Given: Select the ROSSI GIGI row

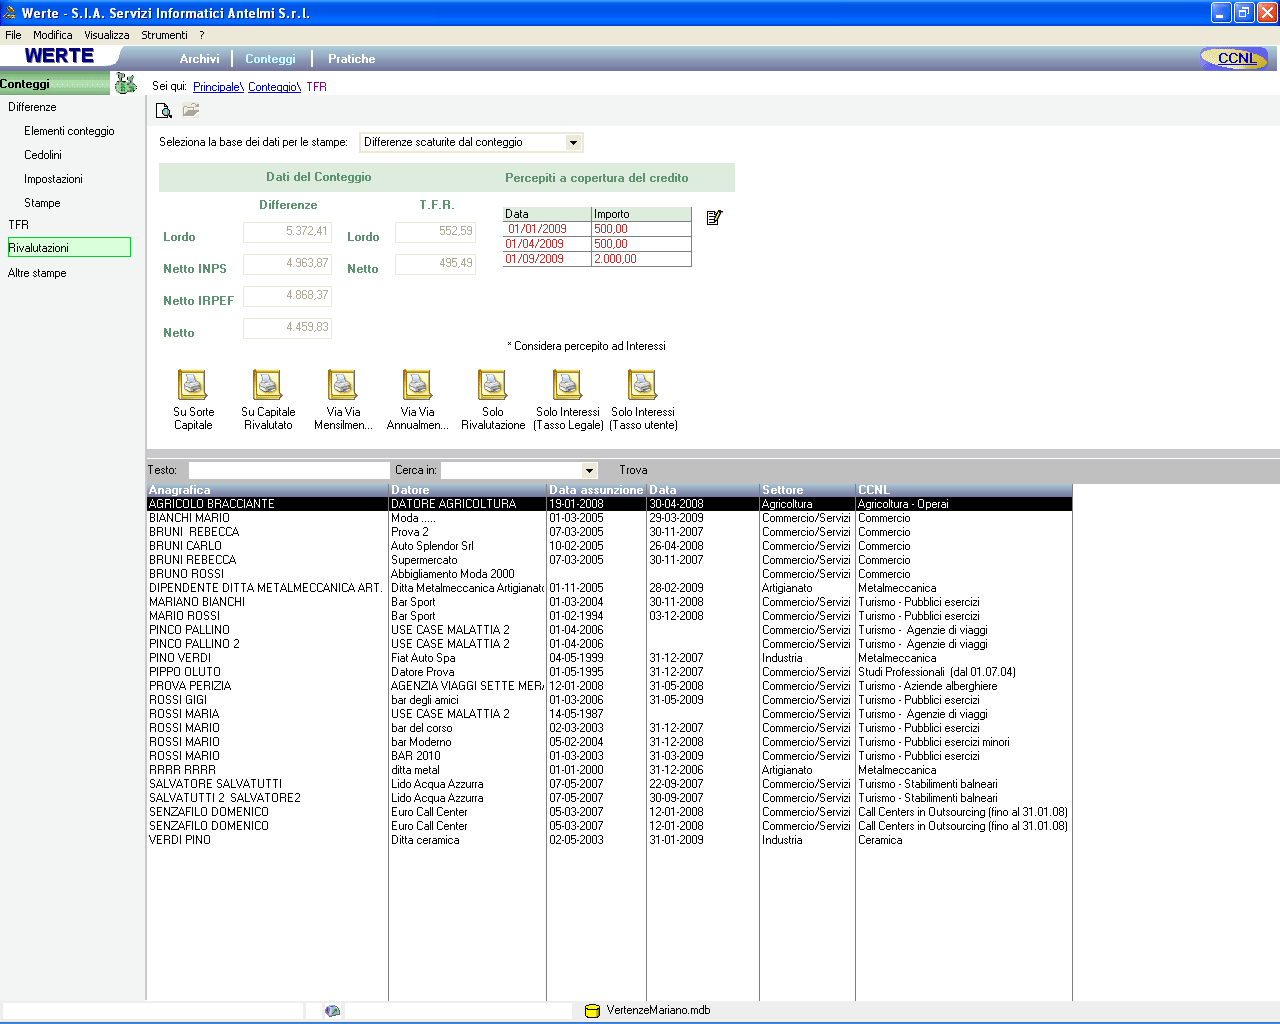Looking at the screenshot, I should pyautogui.click(x=609, y=700).
